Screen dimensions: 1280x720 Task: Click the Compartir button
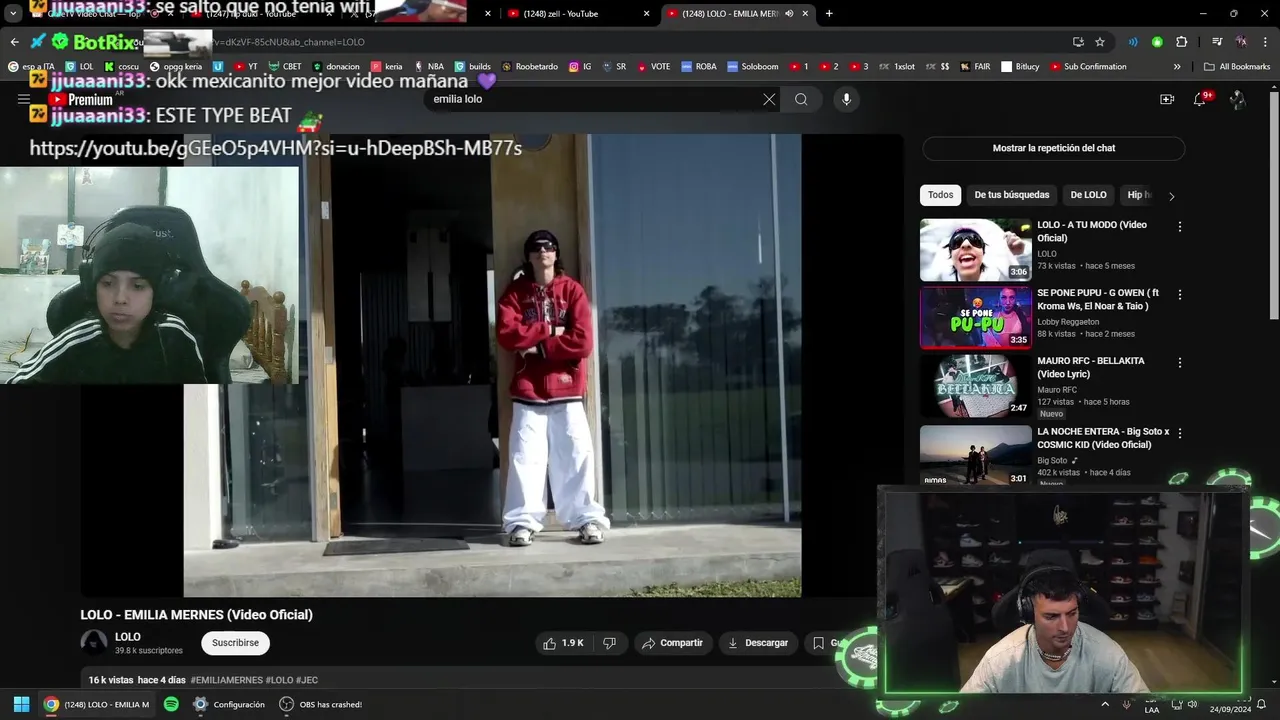672,643
